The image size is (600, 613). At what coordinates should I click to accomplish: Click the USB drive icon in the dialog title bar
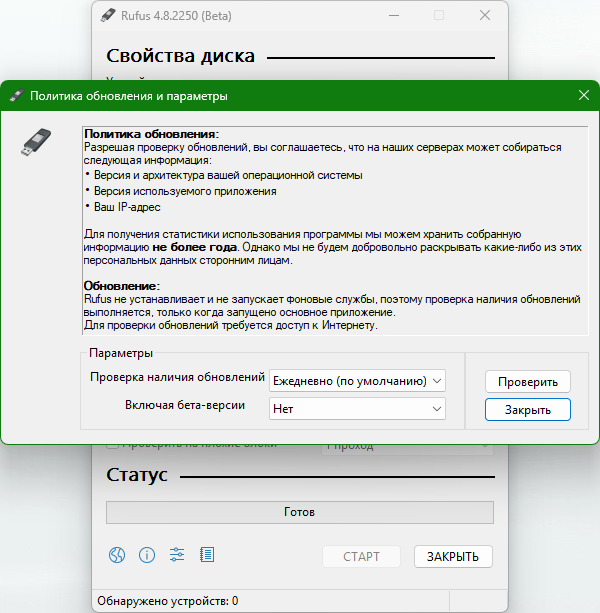(17, 96)
